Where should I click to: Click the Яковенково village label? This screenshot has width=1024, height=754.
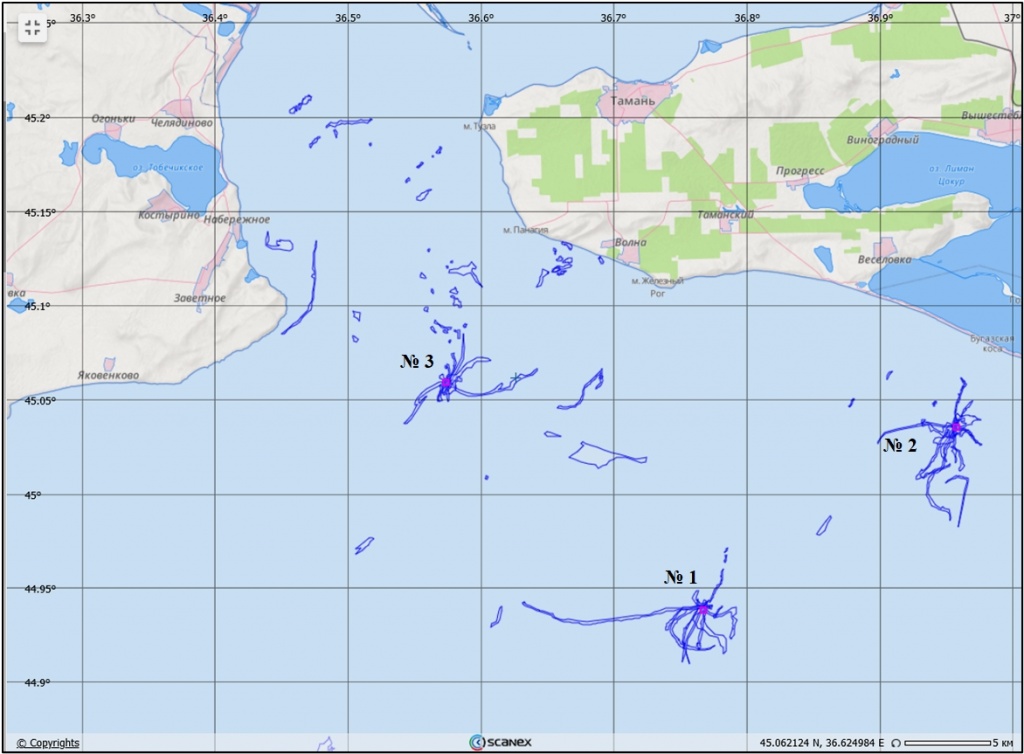click(x=108, y=376)
